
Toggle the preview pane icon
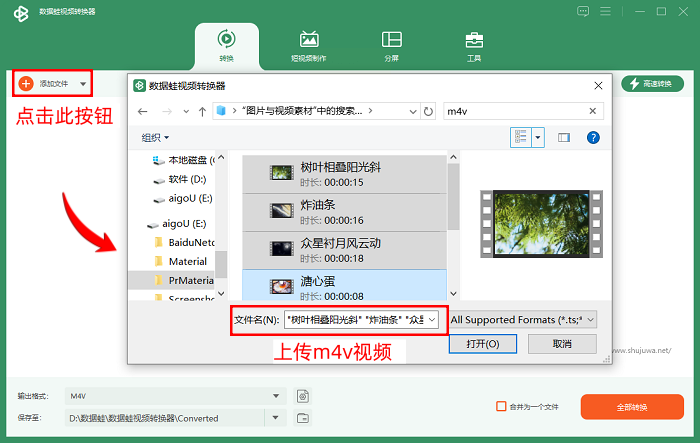(564, 138)
